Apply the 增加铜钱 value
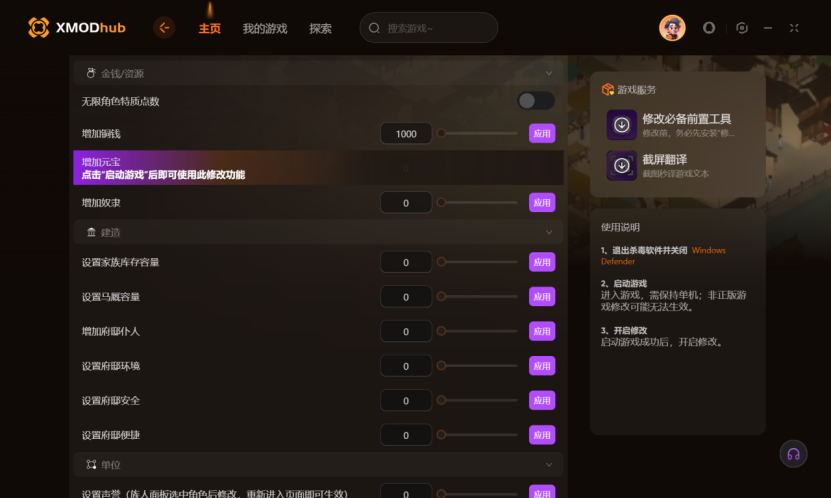The image size is (831, 498). click(x=542, y=134)
